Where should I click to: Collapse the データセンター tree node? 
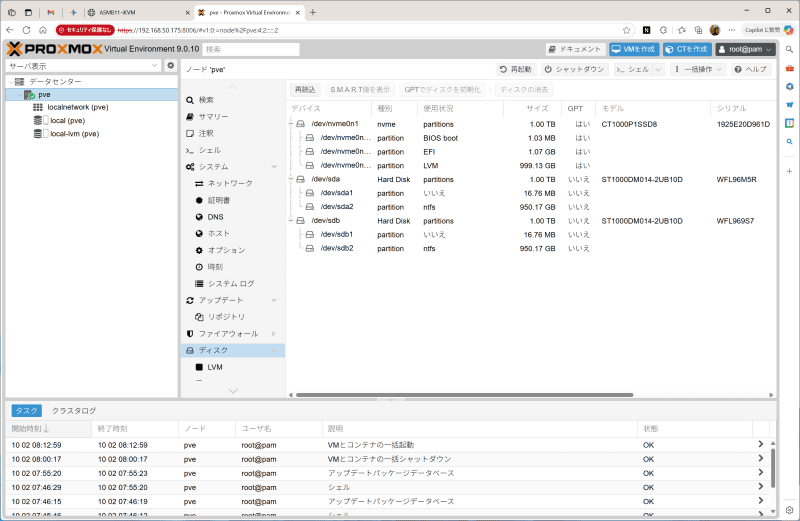tap(11, 82)
